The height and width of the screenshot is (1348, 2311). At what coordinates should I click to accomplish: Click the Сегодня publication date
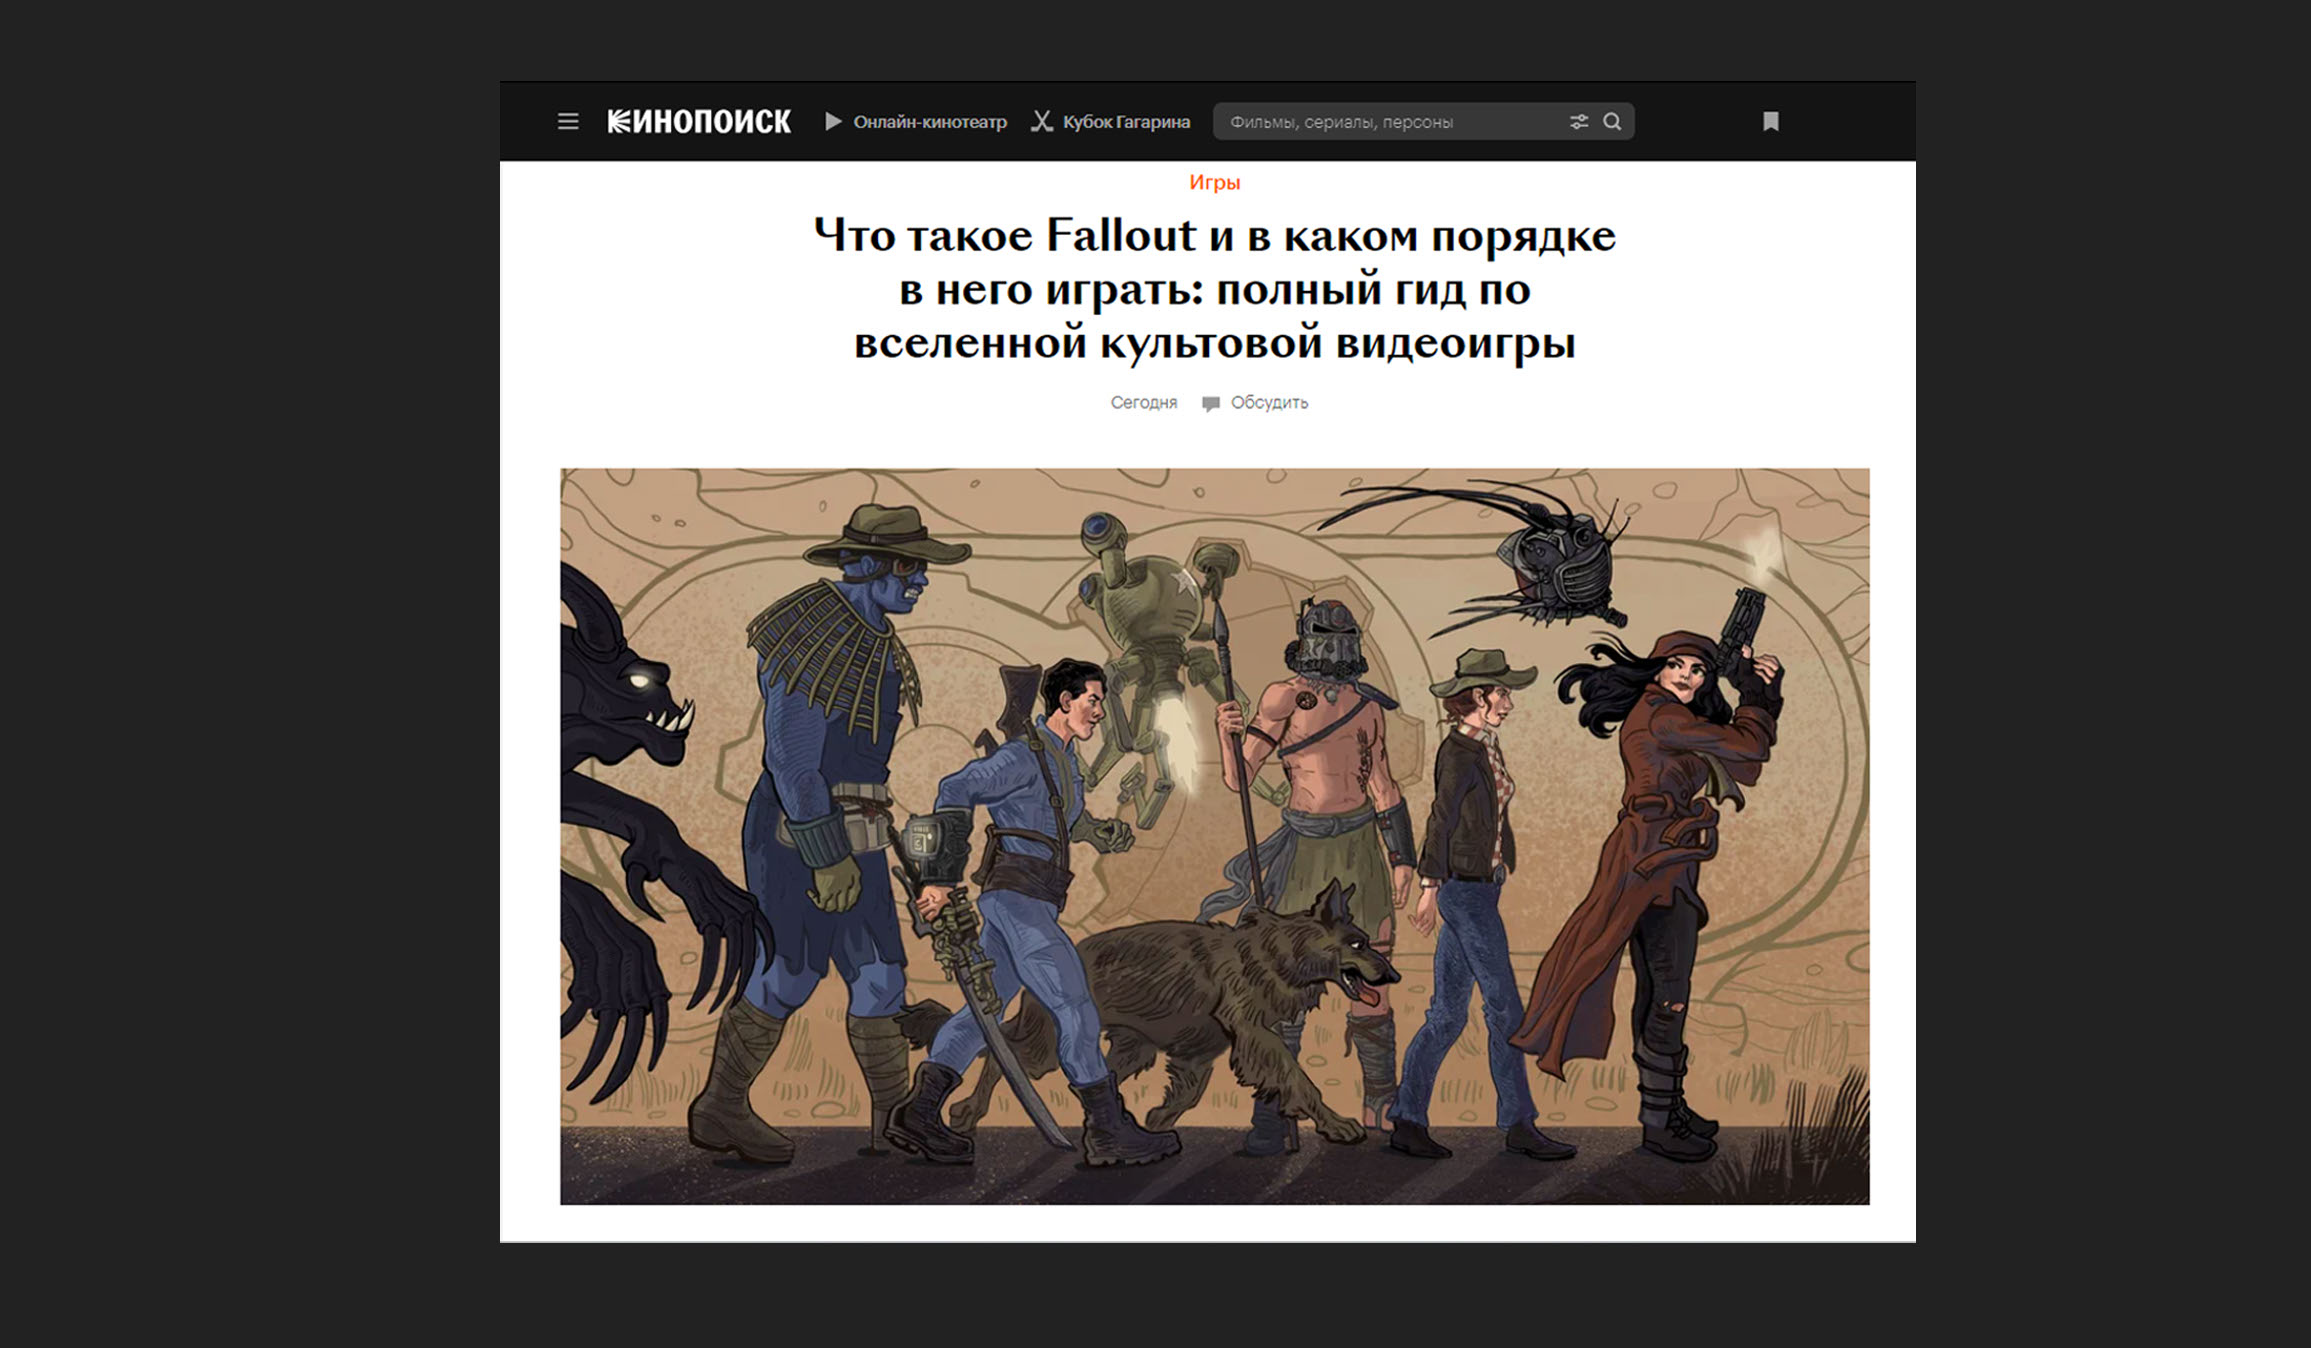(x=1143, y=403)
